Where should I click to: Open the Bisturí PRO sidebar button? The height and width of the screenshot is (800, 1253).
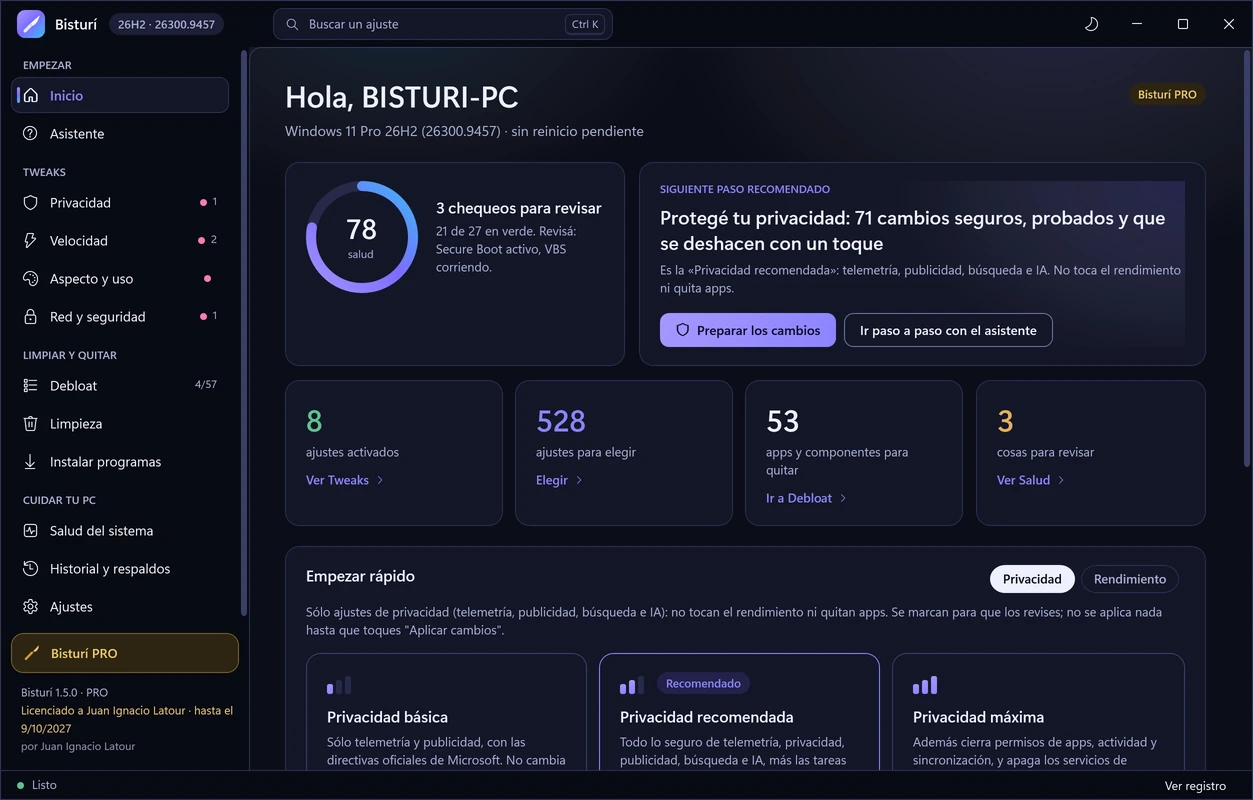[x=125, y=653]
